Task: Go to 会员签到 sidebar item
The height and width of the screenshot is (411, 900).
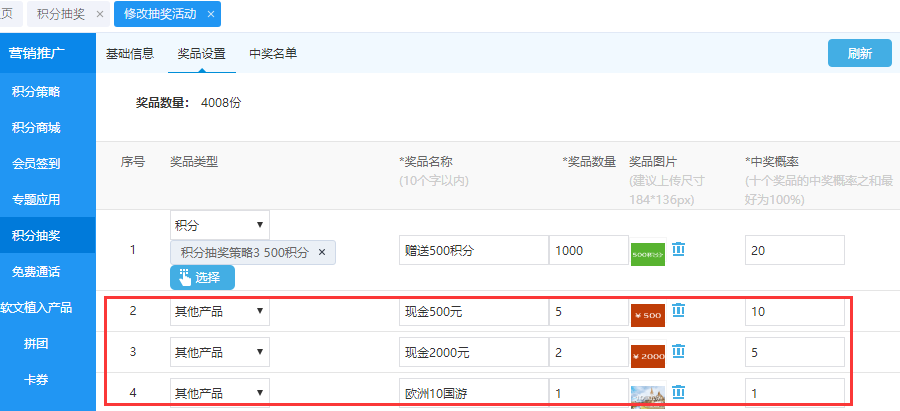Action: [x=36, y=163]
